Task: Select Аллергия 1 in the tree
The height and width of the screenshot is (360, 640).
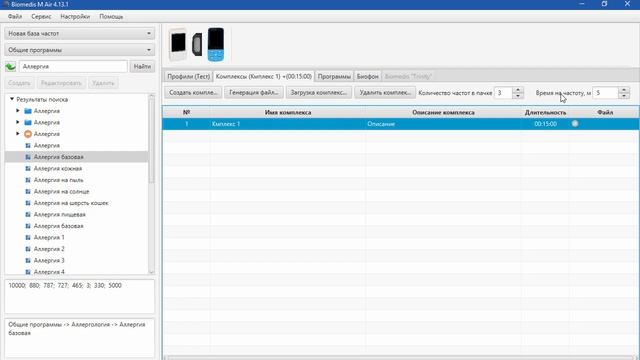Action: pyautogui.click(x=49, y=237)
